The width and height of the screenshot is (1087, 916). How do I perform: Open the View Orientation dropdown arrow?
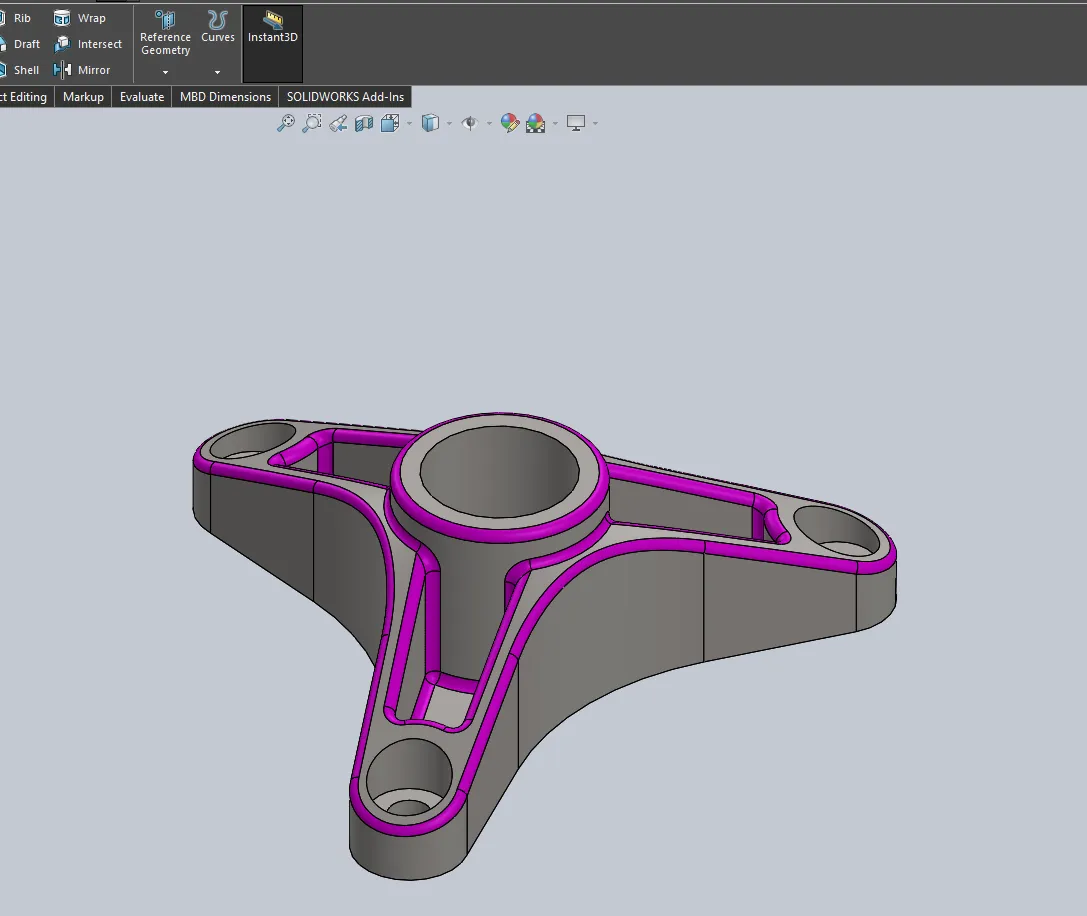pos(409,122)
